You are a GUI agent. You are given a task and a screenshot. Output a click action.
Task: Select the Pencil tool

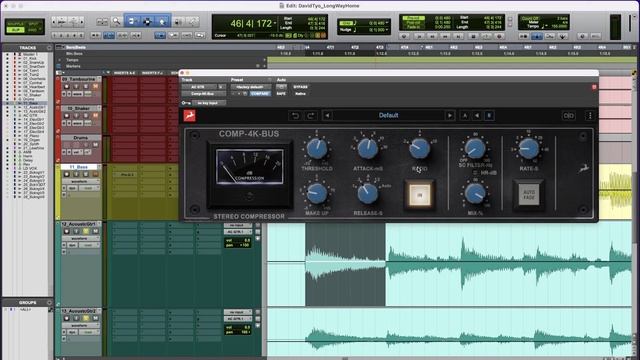[x=193, y=21]
